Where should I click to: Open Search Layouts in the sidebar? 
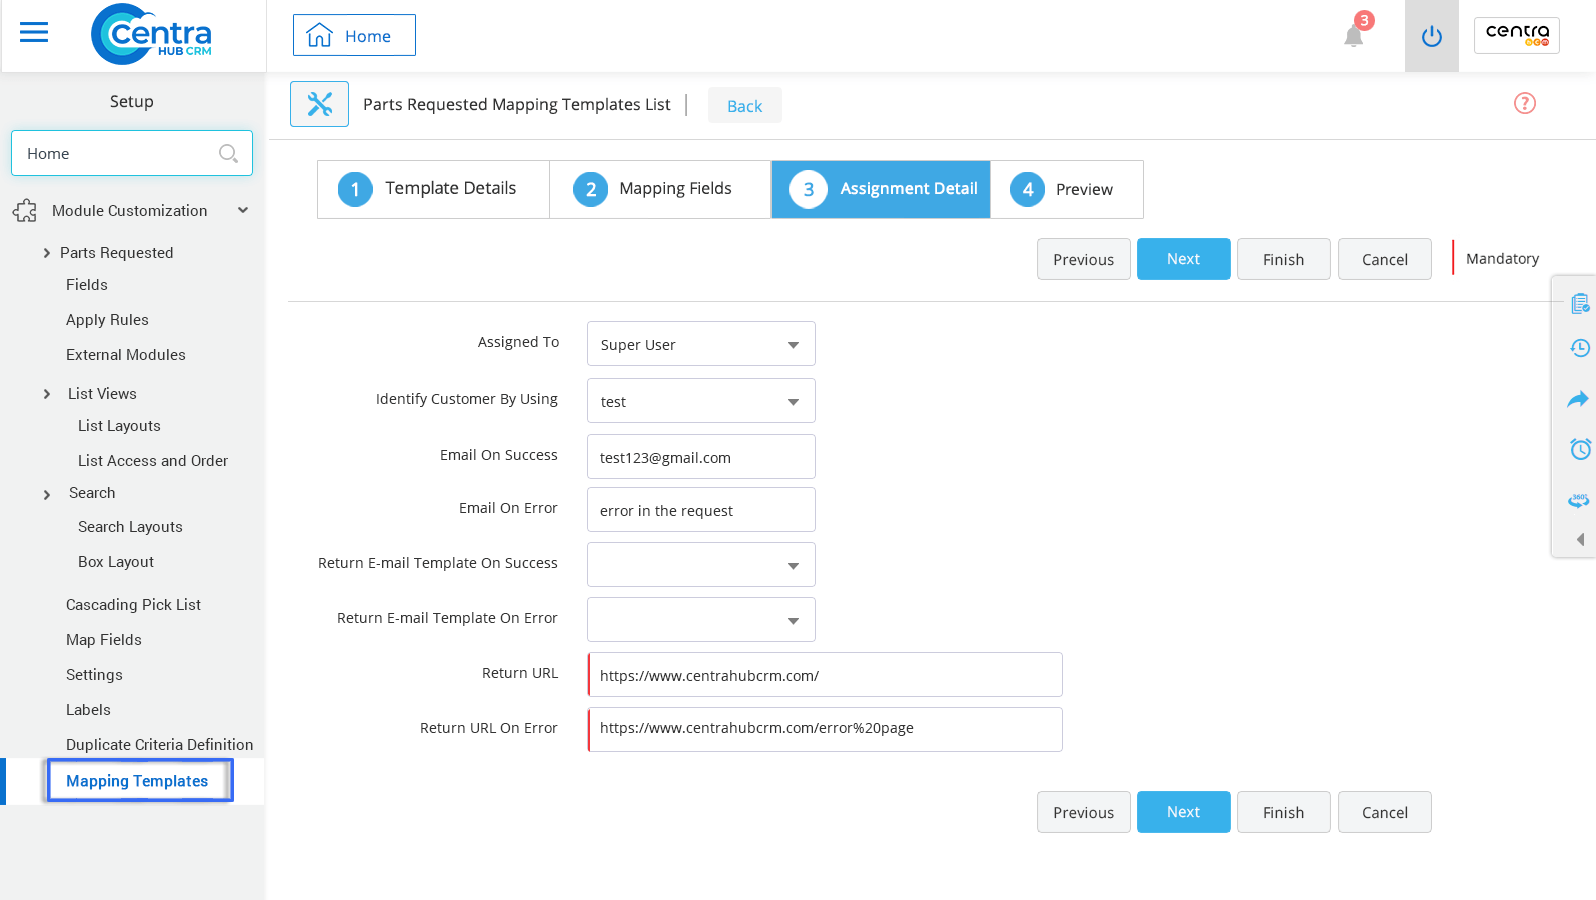coord(130,527)
